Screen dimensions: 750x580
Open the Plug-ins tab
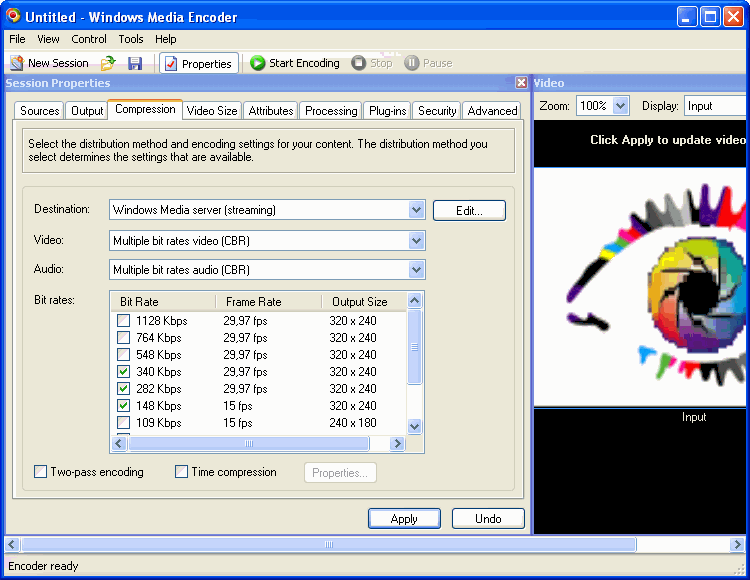387,111
